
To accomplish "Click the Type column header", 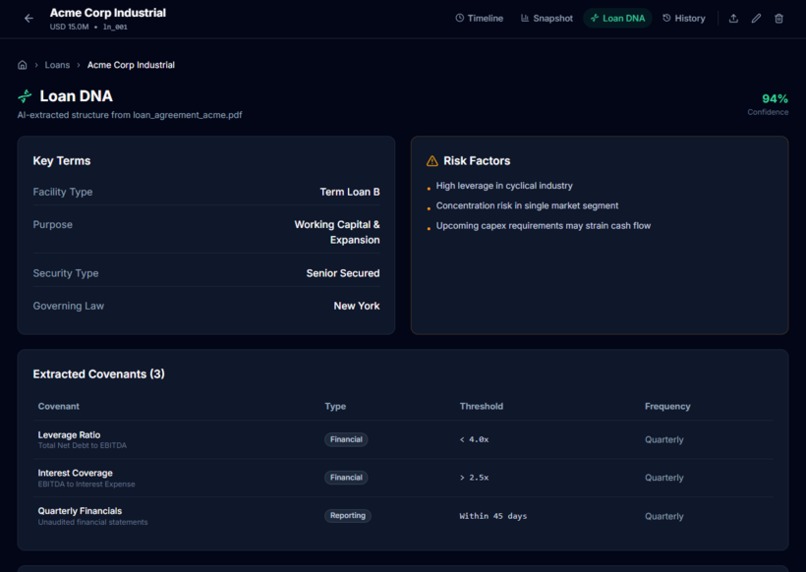I will [335, 406].
